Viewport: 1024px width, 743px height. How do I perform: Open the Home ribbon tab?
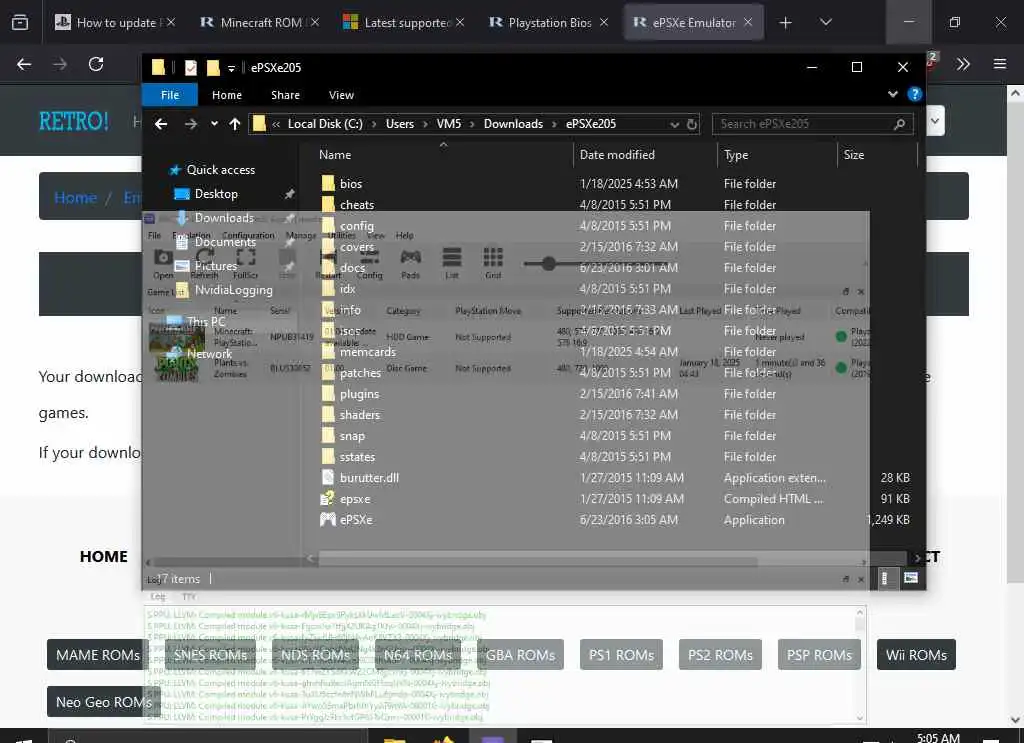pyautogui.click(x=227, y=95)
